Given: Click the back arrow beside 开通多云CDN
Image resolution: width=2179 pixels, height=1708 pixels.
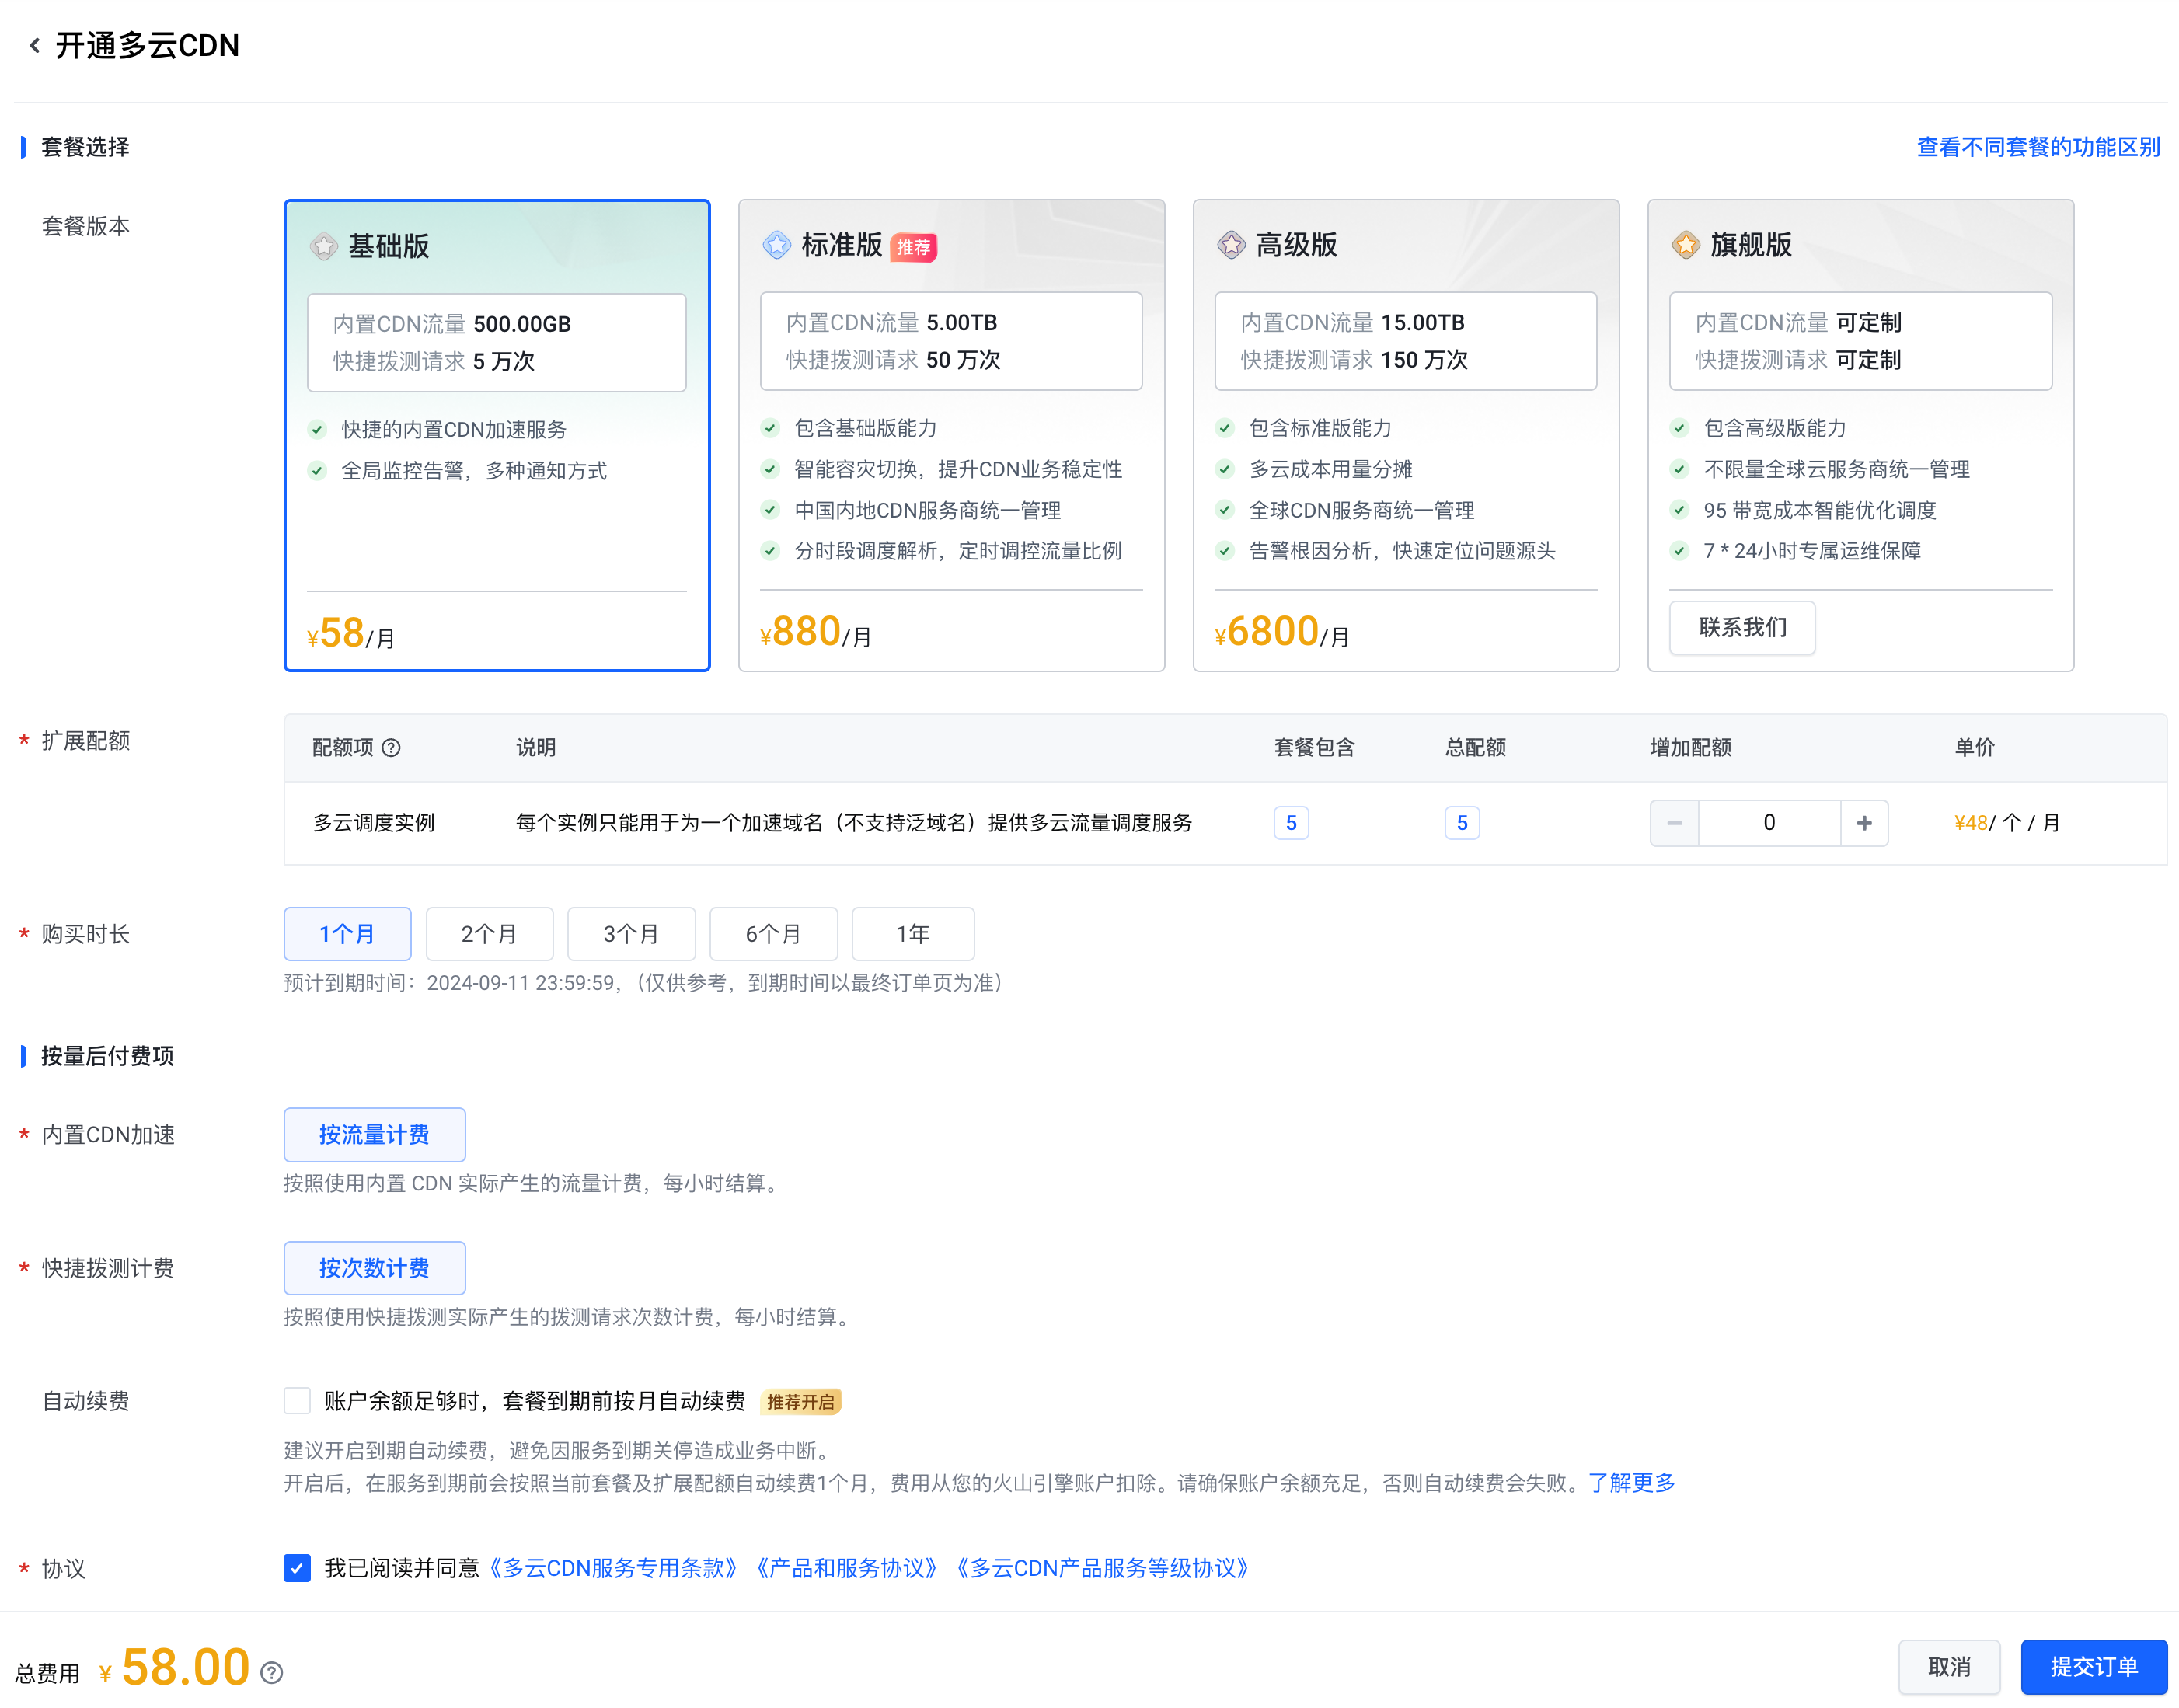Looking at the screenshot, I should click(35, 45).
